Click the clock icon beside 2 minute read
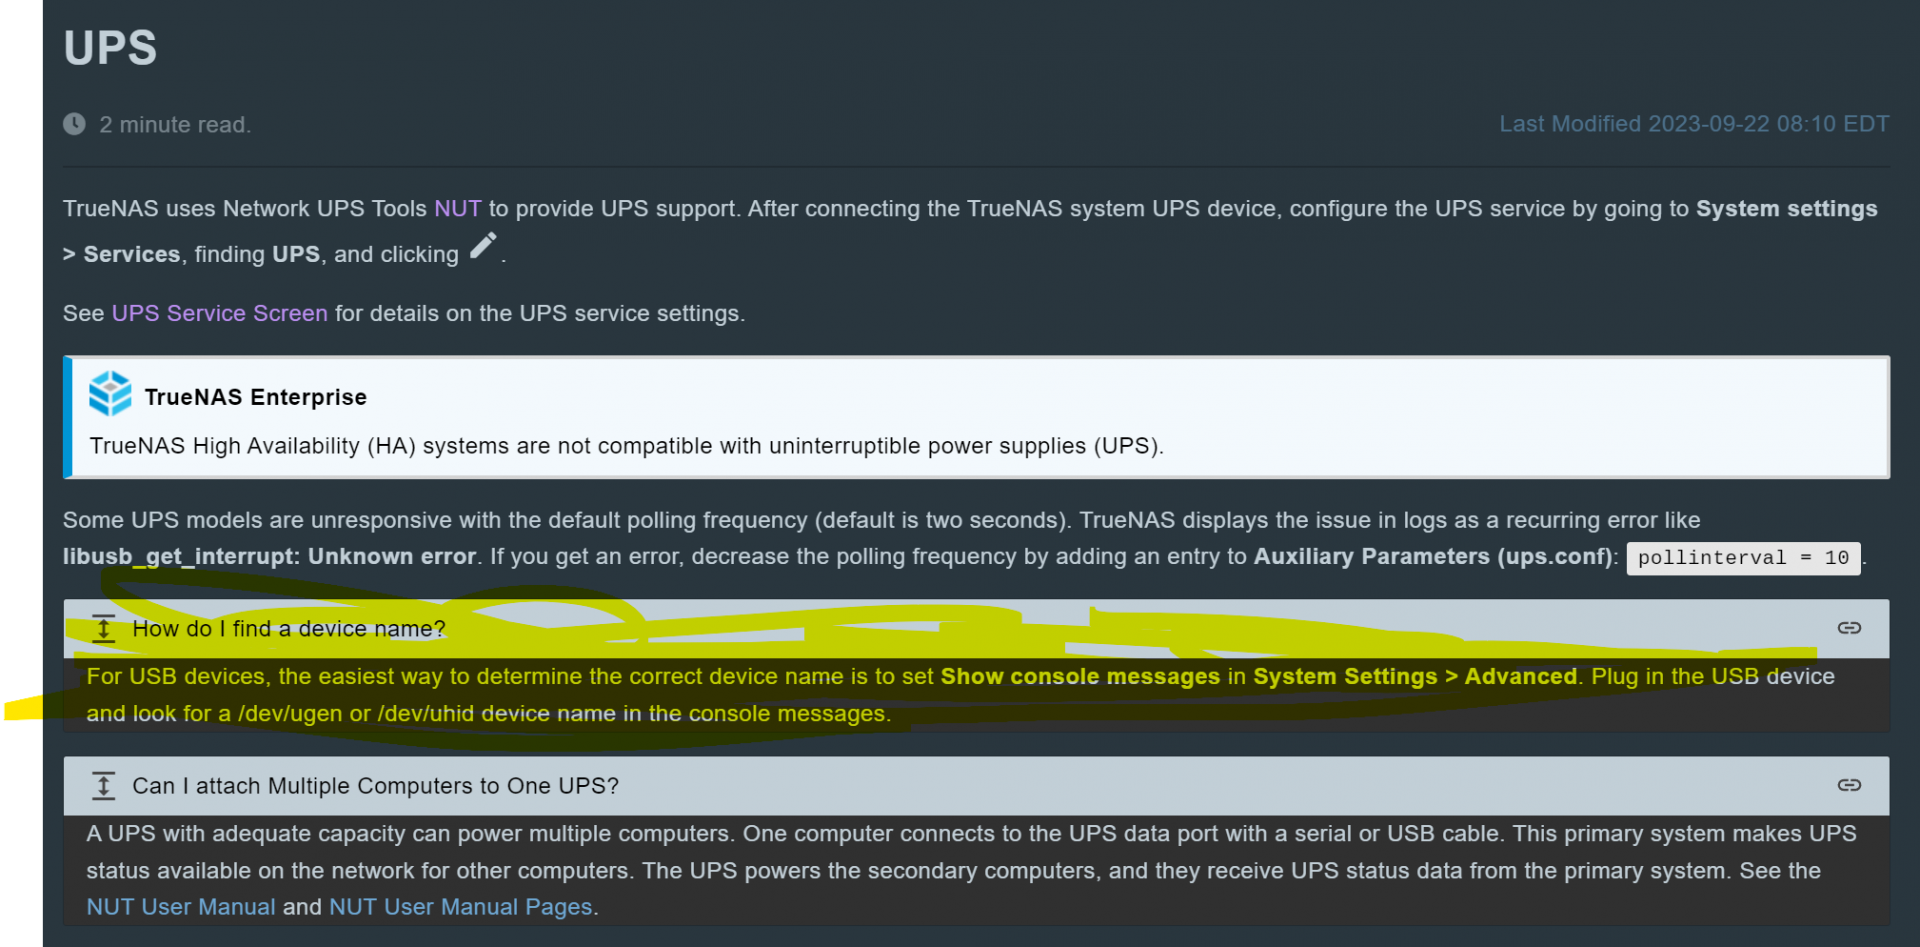This screenshot has width=1920, height=947. [74, 124]
